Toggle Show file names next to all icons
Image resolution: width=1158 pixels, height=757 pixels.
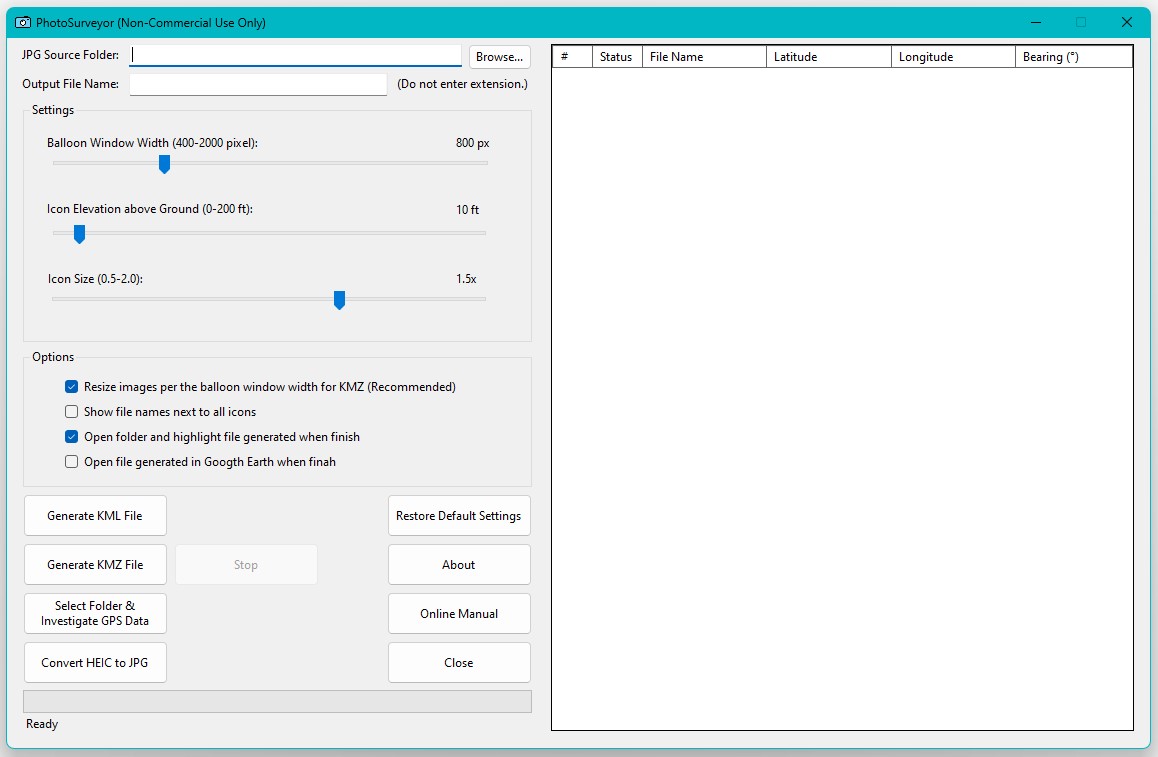pyautogui.click(x=71, y=412)
